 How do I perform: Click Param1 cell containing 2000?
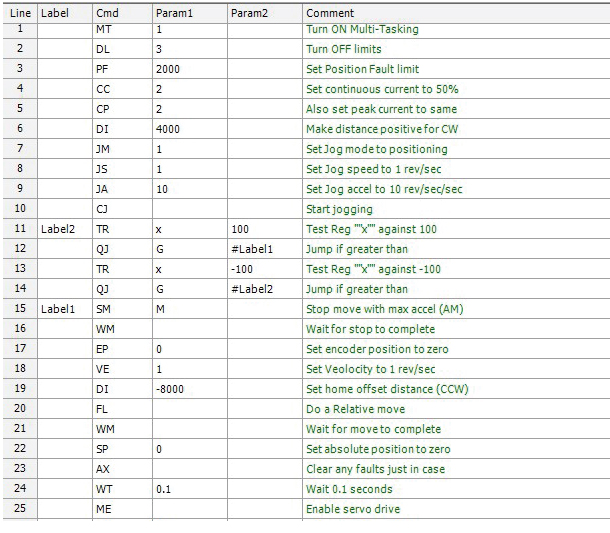click(x=190, y=69)
